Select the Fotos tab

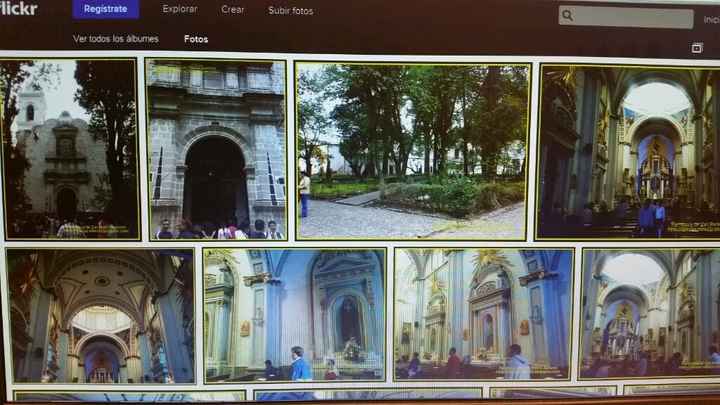(196, 39)
